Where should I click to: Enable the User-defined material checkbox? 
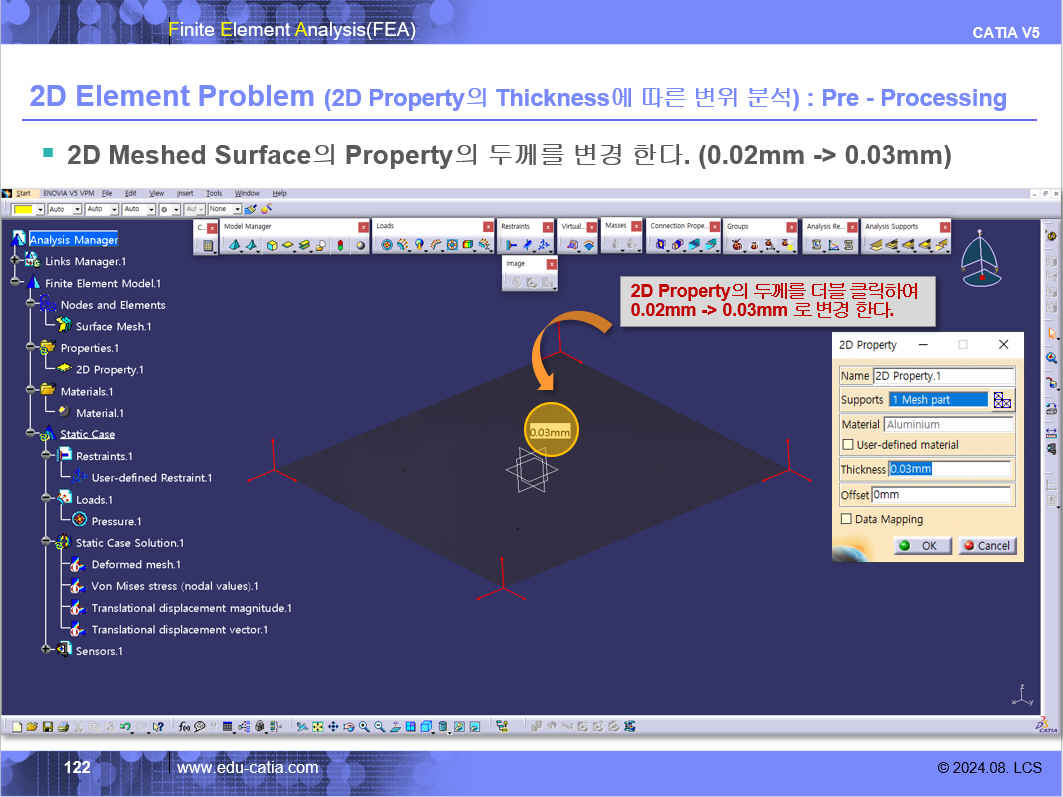tap(848, 445)
